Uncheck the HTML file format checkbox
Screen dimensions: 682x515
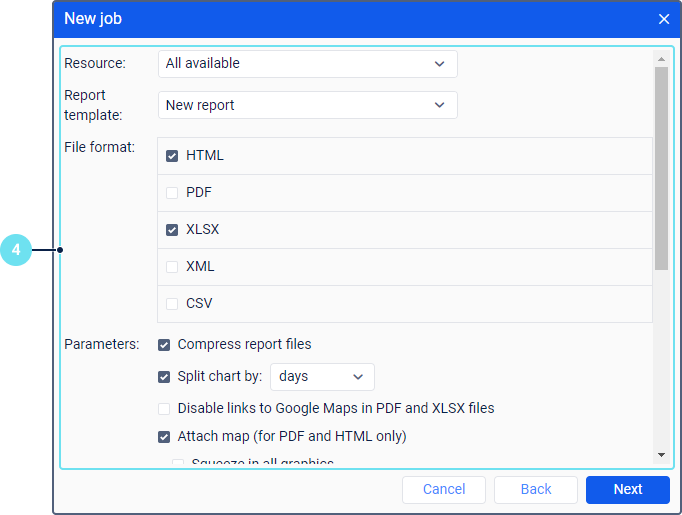pyautogui.click(x=172, y=156)
